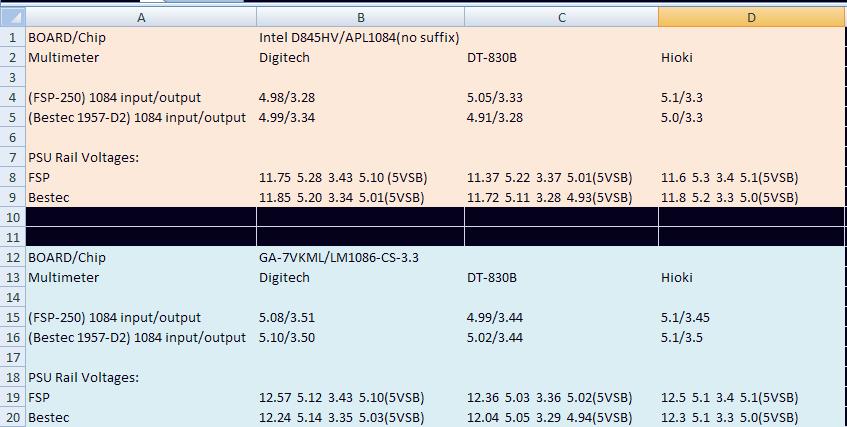Image resolution: width=847 pixels, height=427 pixels.
Task: Click the '5.02/3.44' cell
Action: coord(561,337)
